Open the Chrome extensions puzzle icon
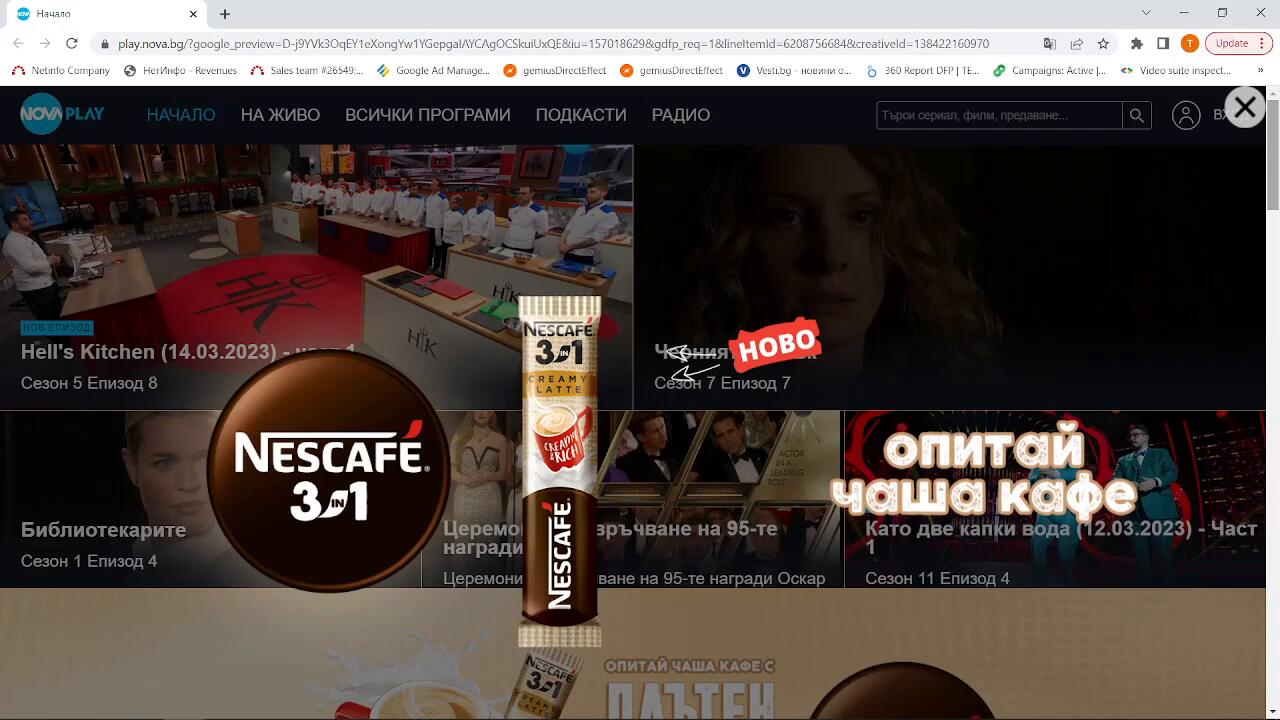Viewport: 1280px width, 720px height. (x=1137, y=44)
